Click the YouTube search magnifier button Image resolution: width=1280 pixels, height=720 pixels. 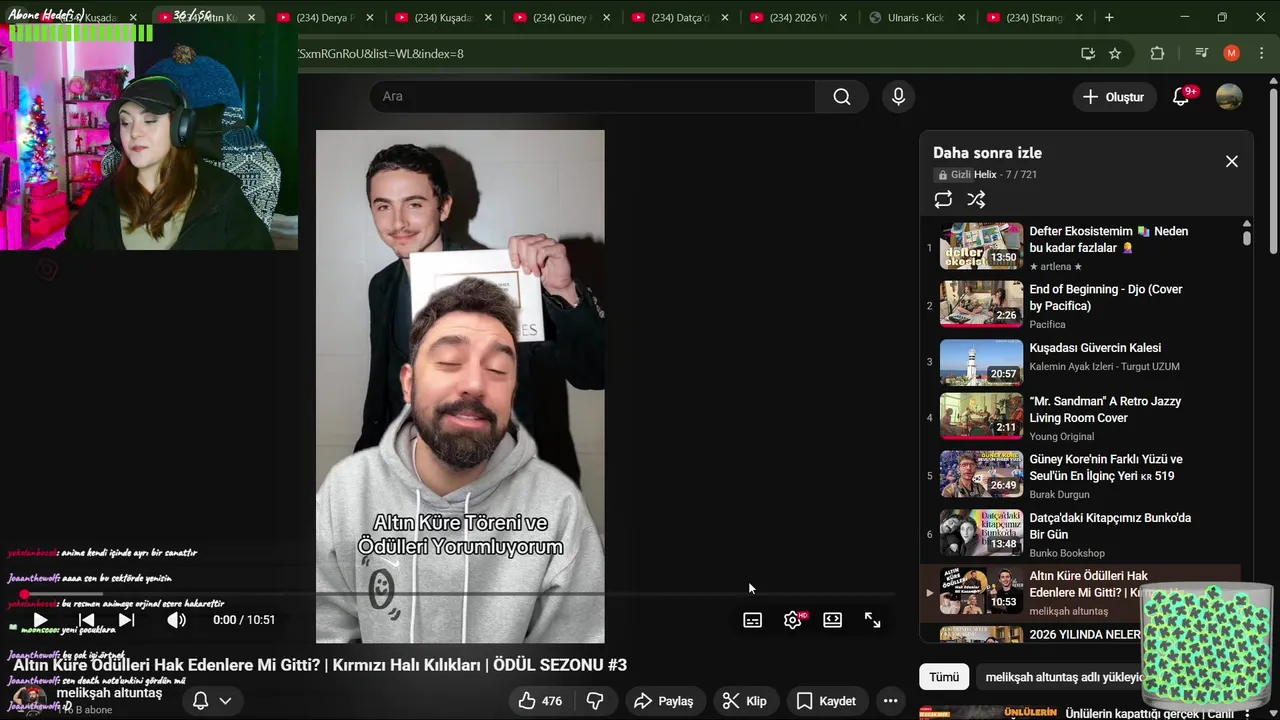point(841,96)
